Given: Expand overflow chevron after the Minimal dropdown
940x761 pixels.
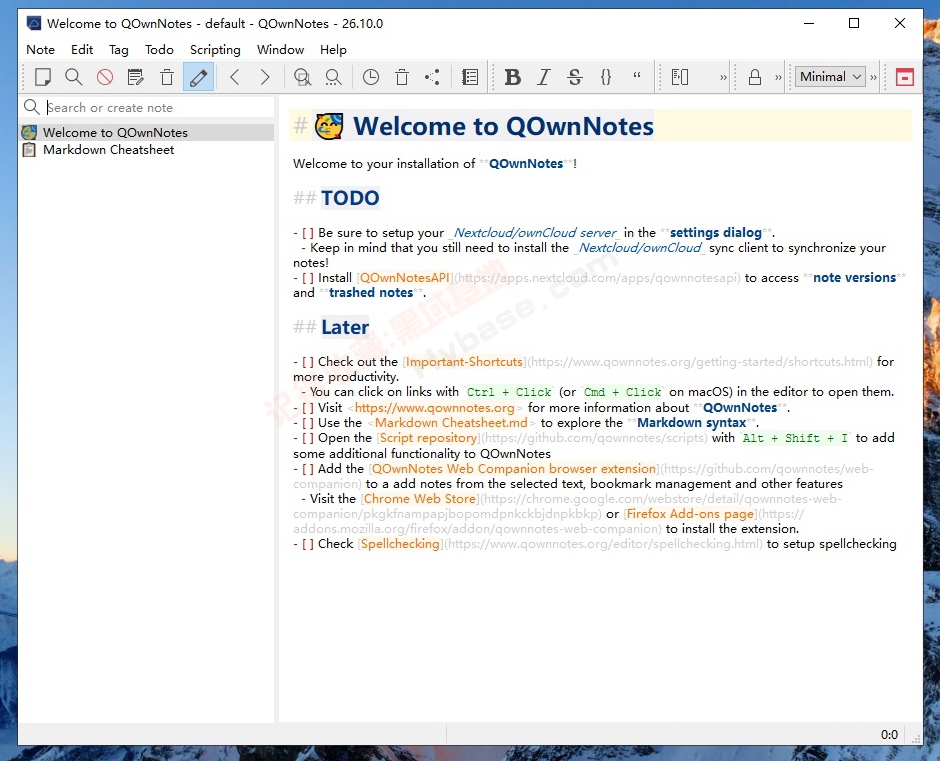Looking at the screenshot, I should (x=873, y=77).
